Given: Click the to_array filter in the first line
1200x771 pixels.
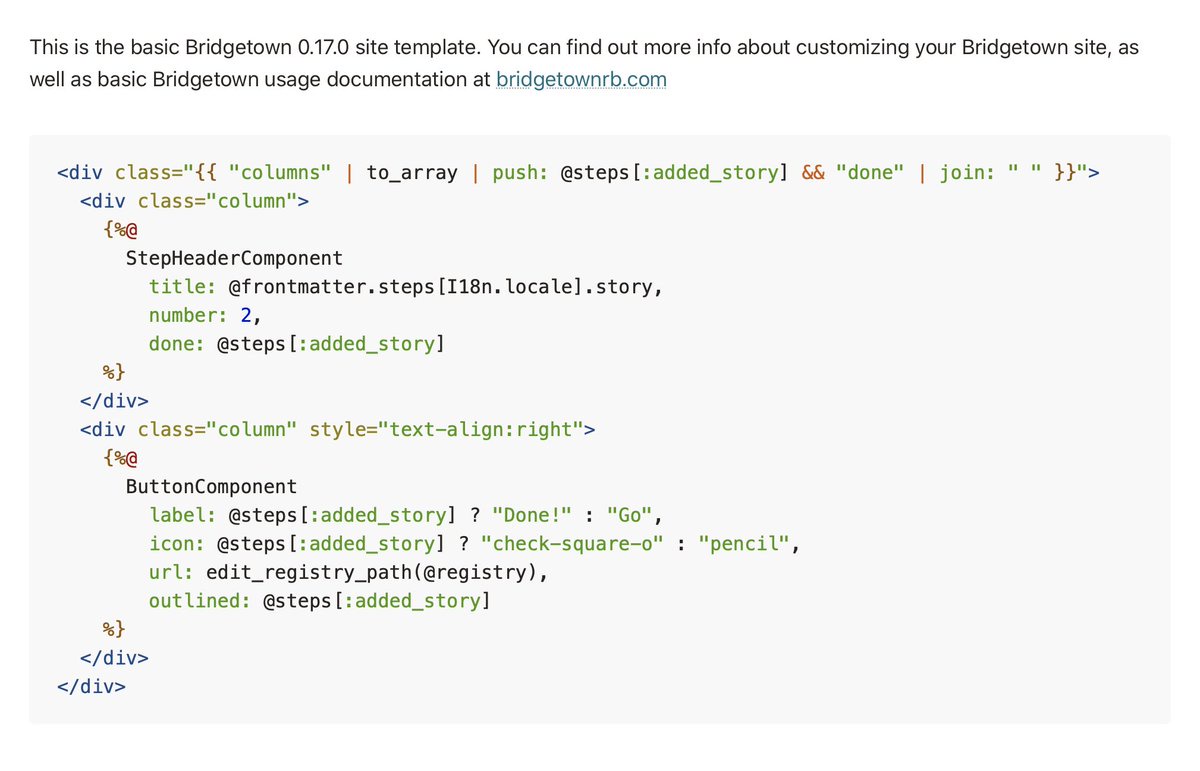Looking at the screenshot, I should (411, 173).
